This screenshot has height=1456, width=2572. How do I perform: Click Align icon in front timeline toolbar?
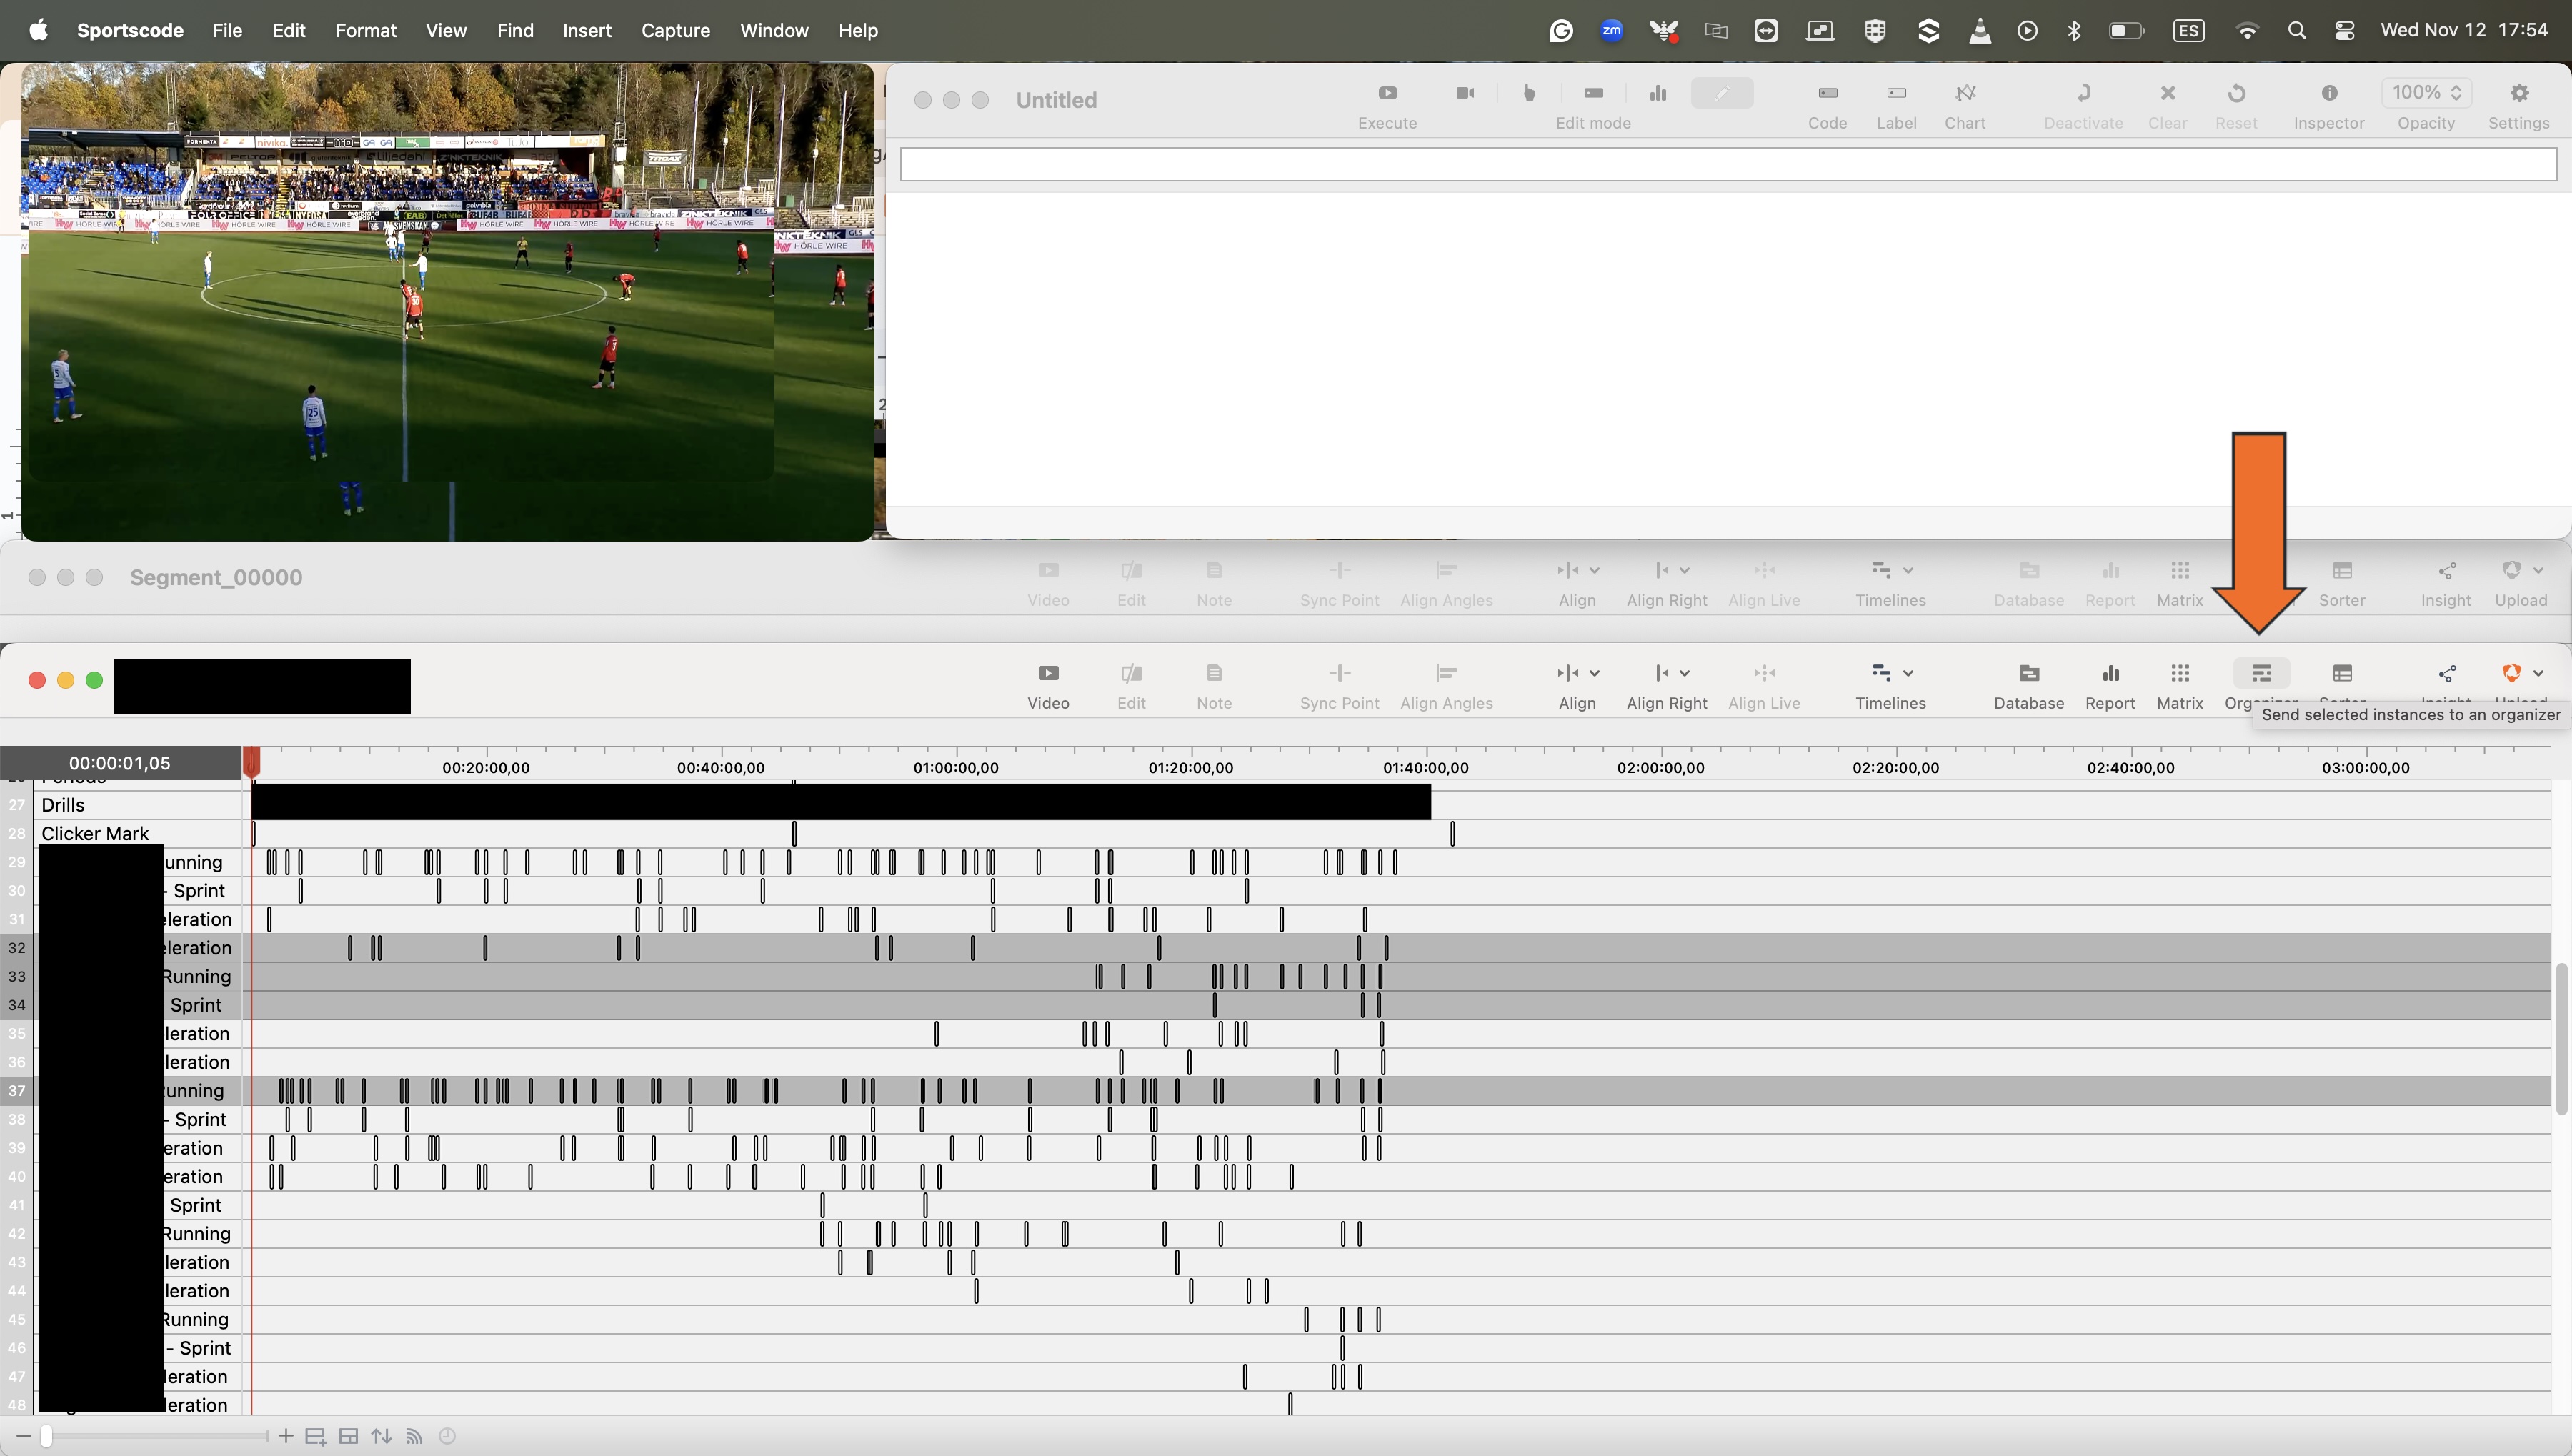[1567, 673]
